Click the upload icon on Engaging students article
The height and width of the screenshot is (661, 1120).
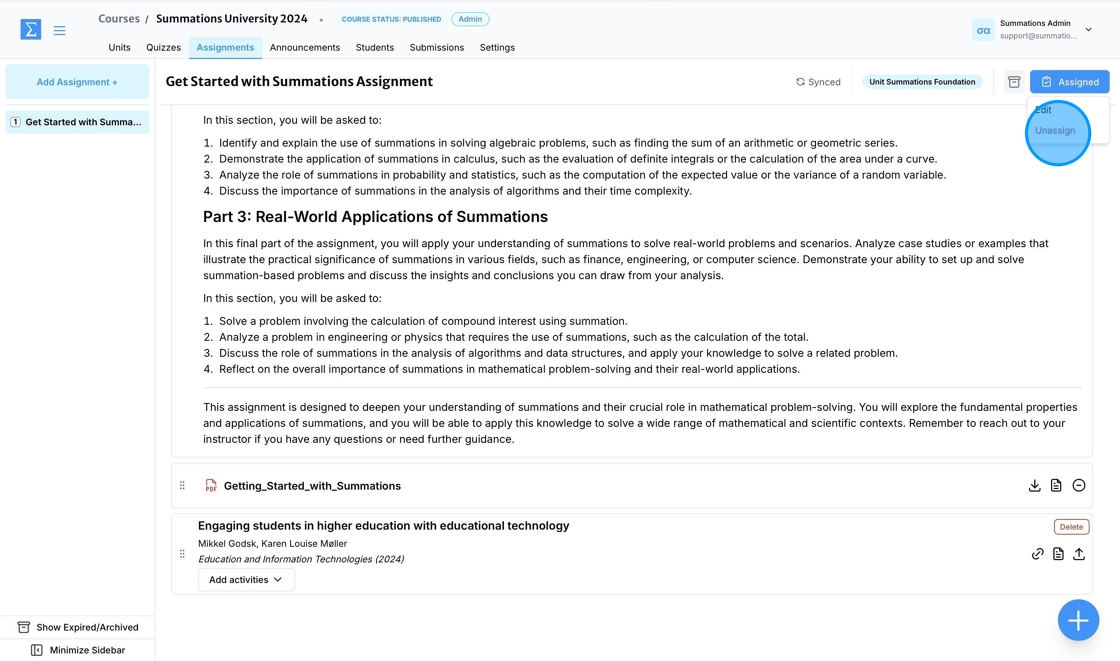click(x=1079, y=554)
